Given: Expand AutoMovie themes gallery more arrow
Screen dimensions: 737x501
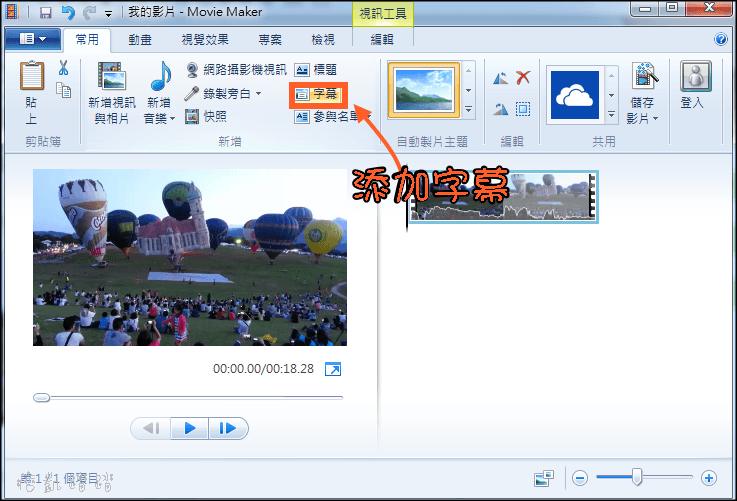Looking at the screenshot, I should click(x=469, y=109).
